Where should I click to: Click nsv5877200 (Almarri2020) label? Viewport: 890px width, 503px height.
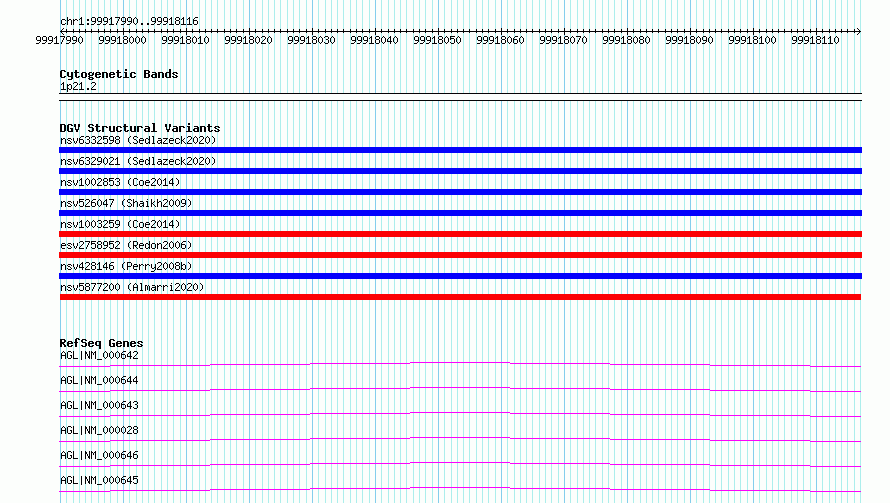132,287
